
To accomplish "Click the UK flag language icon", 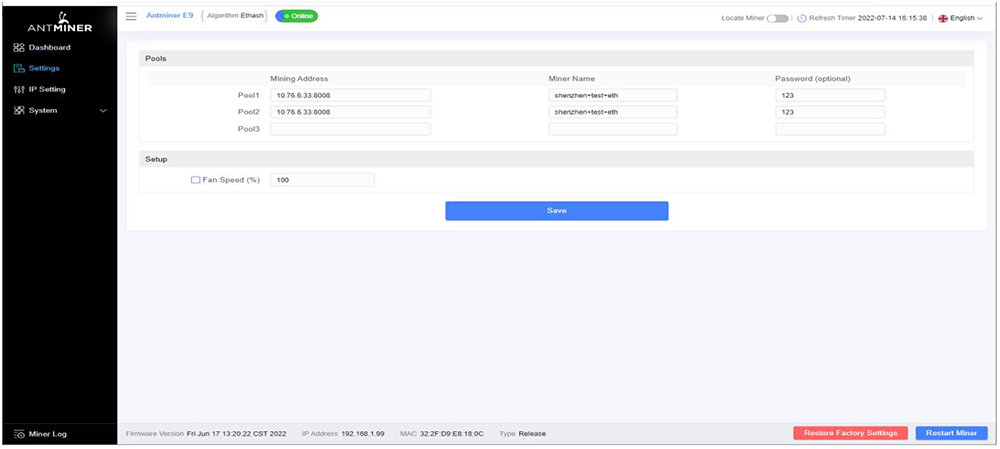I will coord(942,18).
